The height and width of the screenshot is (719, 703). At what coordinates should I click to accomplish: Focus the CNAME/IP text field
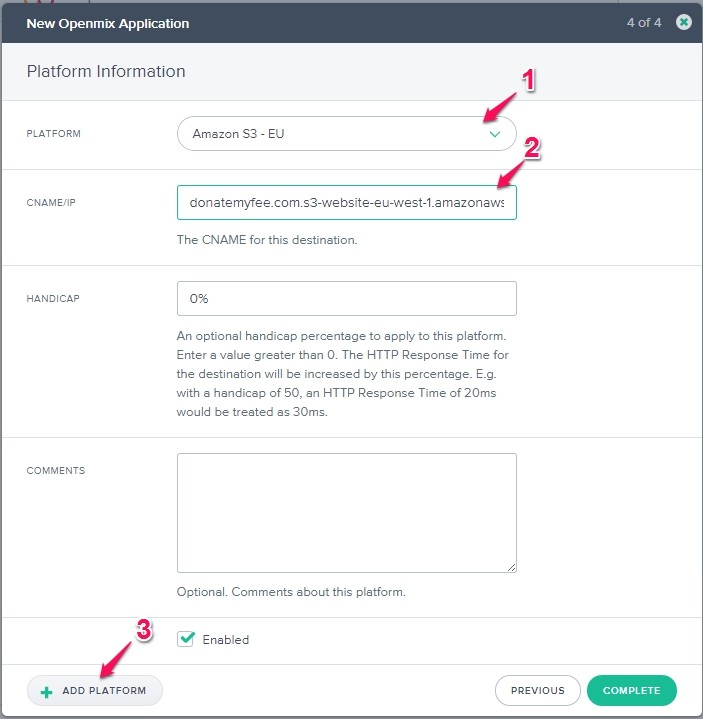tap(346, 203)
